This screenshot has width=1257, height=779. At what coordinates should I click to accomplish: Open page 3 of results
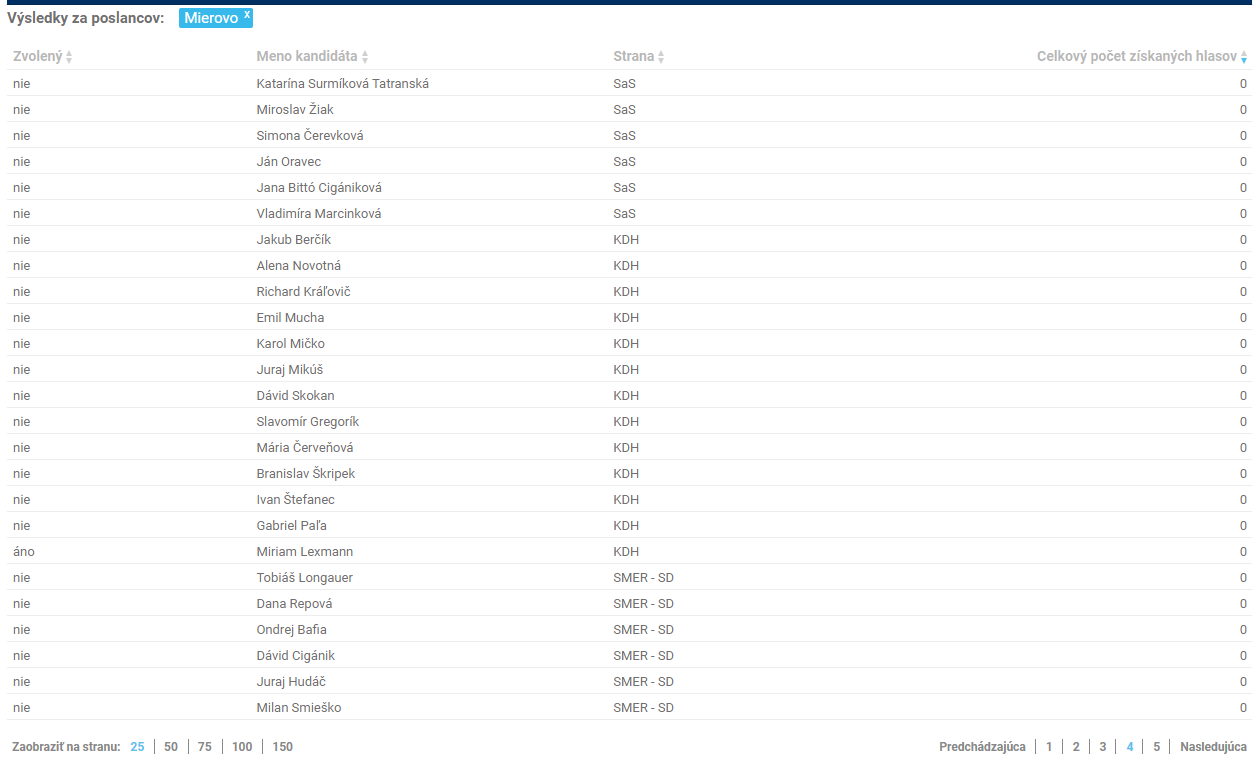[1103, 747]
